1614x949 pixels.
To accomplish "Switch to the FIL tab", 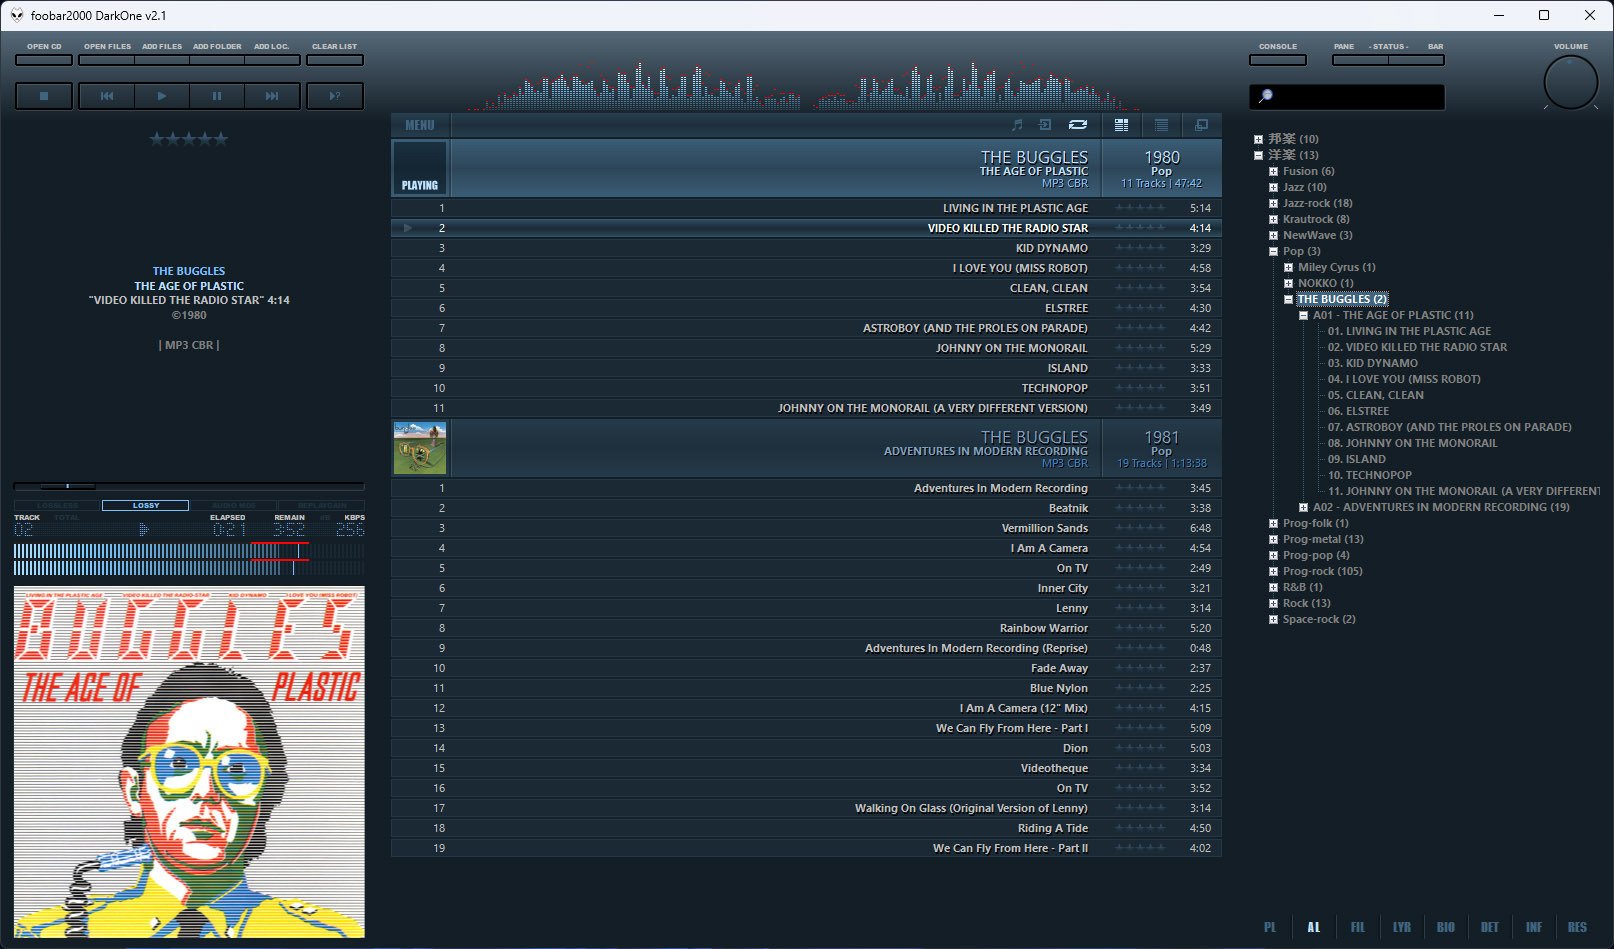I will (x=1357, y=927).
